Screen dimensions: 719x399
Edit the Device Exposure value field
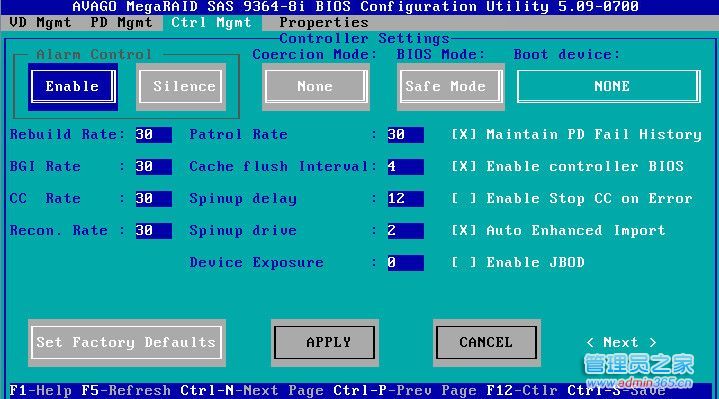click(x=405, y=263)
